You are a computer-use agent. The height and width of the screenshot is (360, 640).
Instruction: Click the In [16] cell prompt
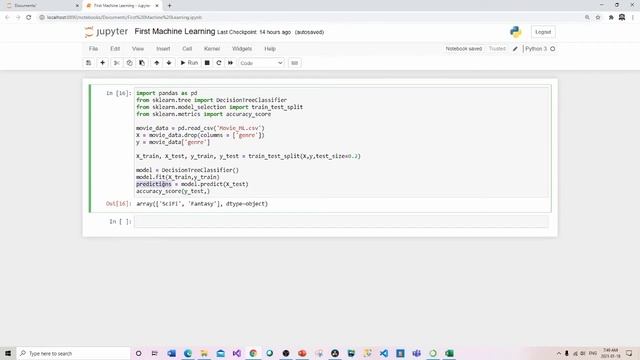(x=119, y=93)
